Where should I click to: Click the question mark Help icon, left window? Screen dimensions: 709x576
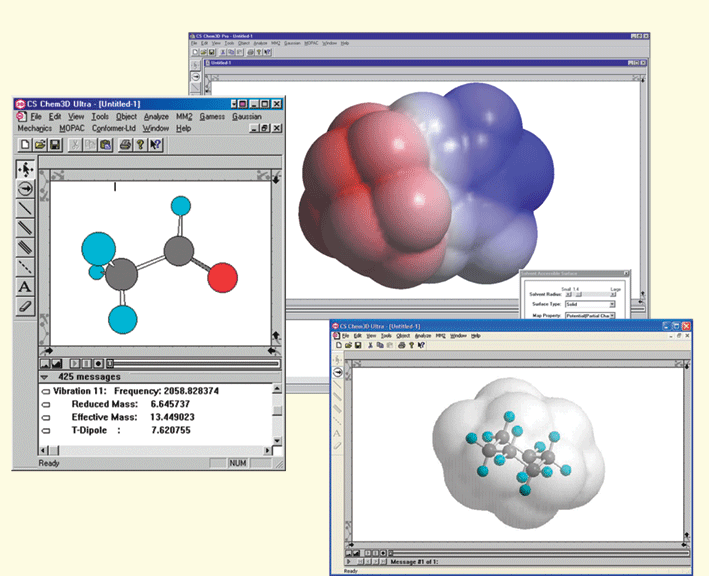click(140, 145)
